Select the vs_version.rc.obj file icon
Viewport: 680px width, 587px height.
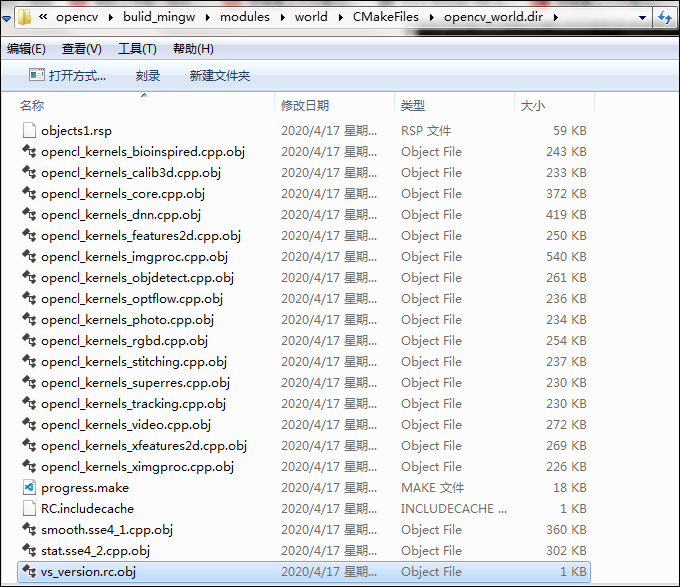tap(29, 571)
